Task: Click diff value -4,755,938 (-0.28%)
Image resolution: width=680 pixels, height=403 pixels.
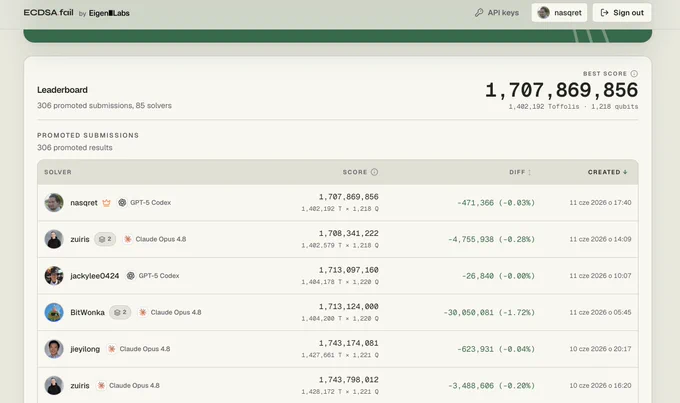Action: 491,239
